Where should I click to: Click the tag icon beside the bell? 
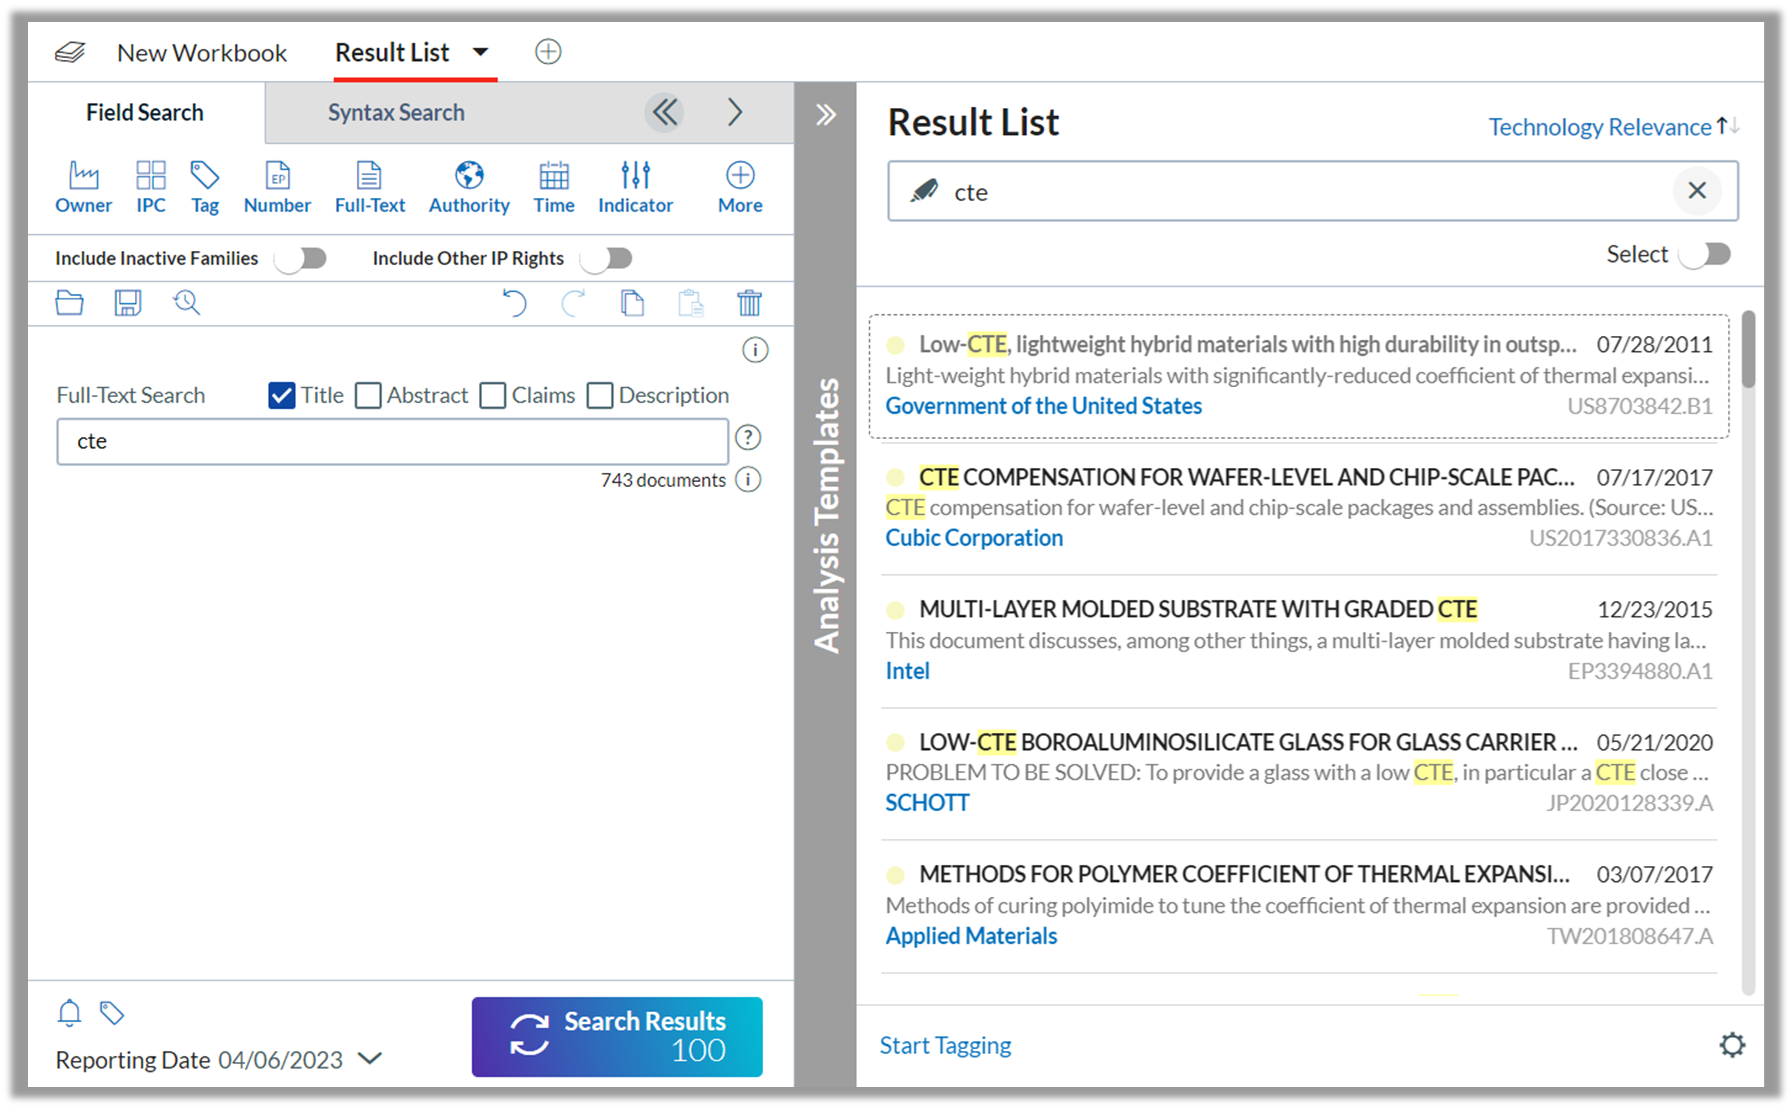point(112,1013)
